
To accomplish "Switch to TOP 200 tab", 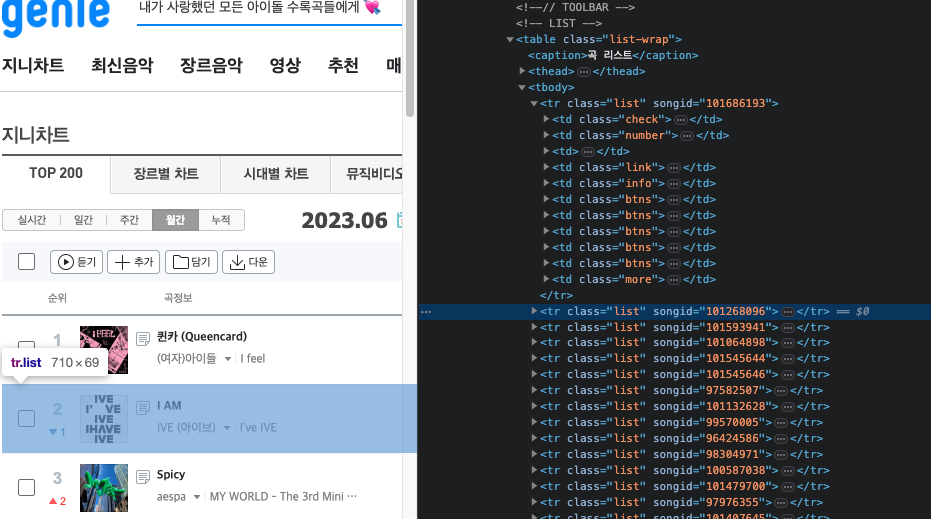I will click(x=56, y=173).
